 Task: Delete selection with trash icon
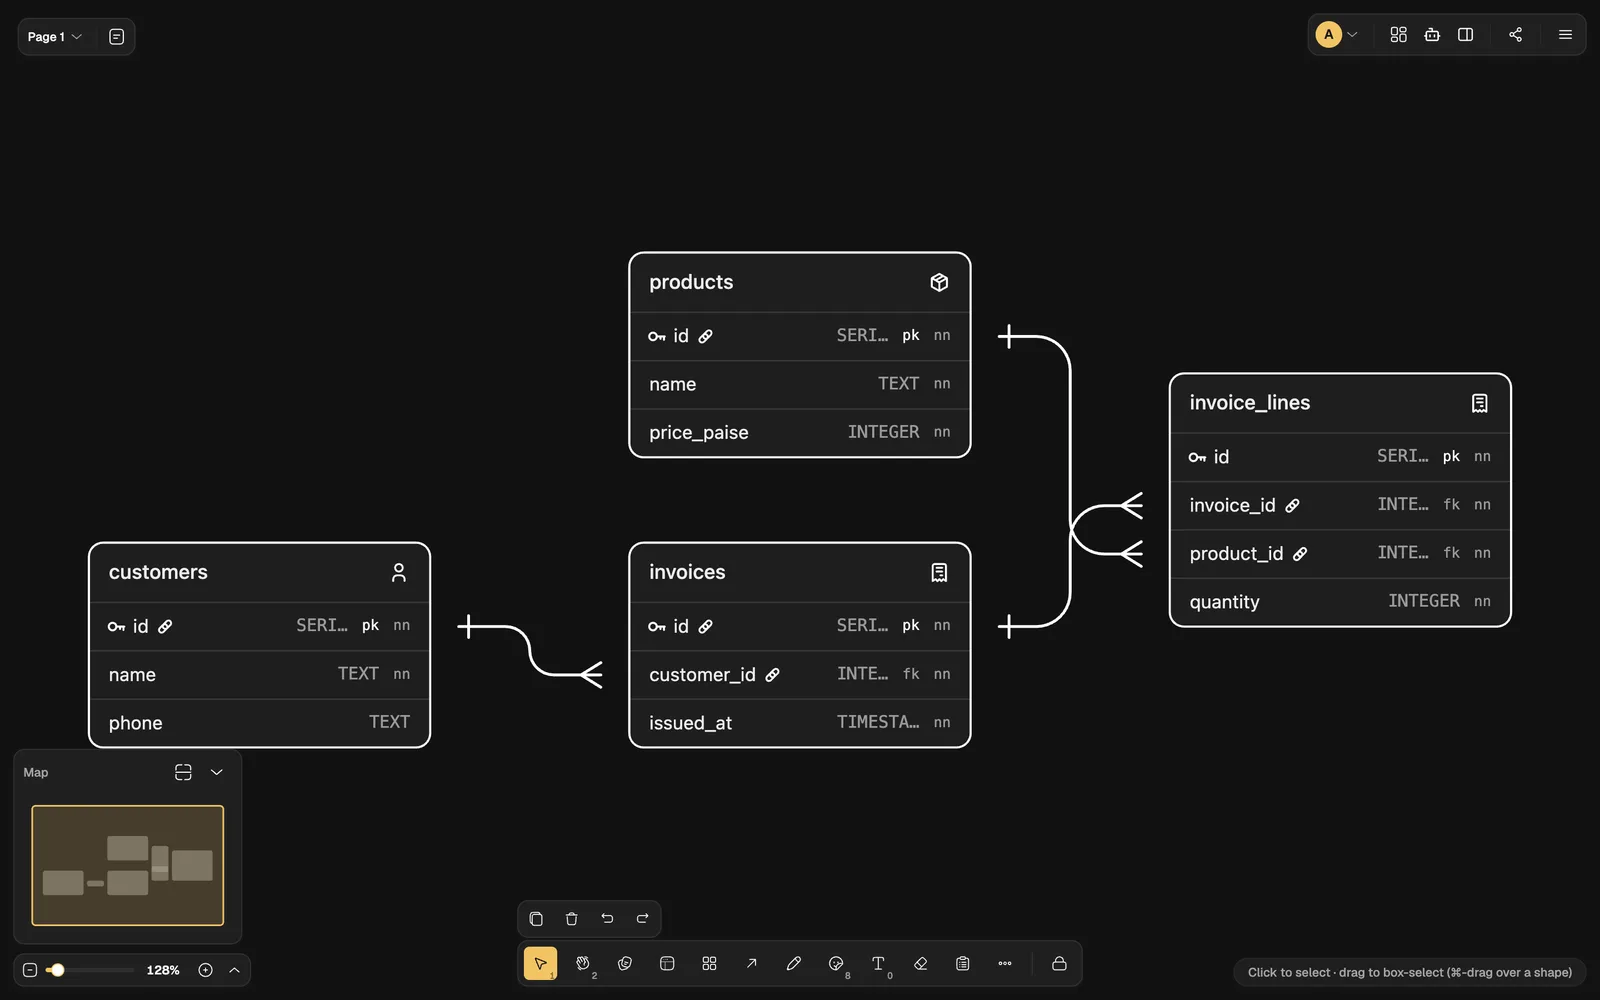(571, 919)
